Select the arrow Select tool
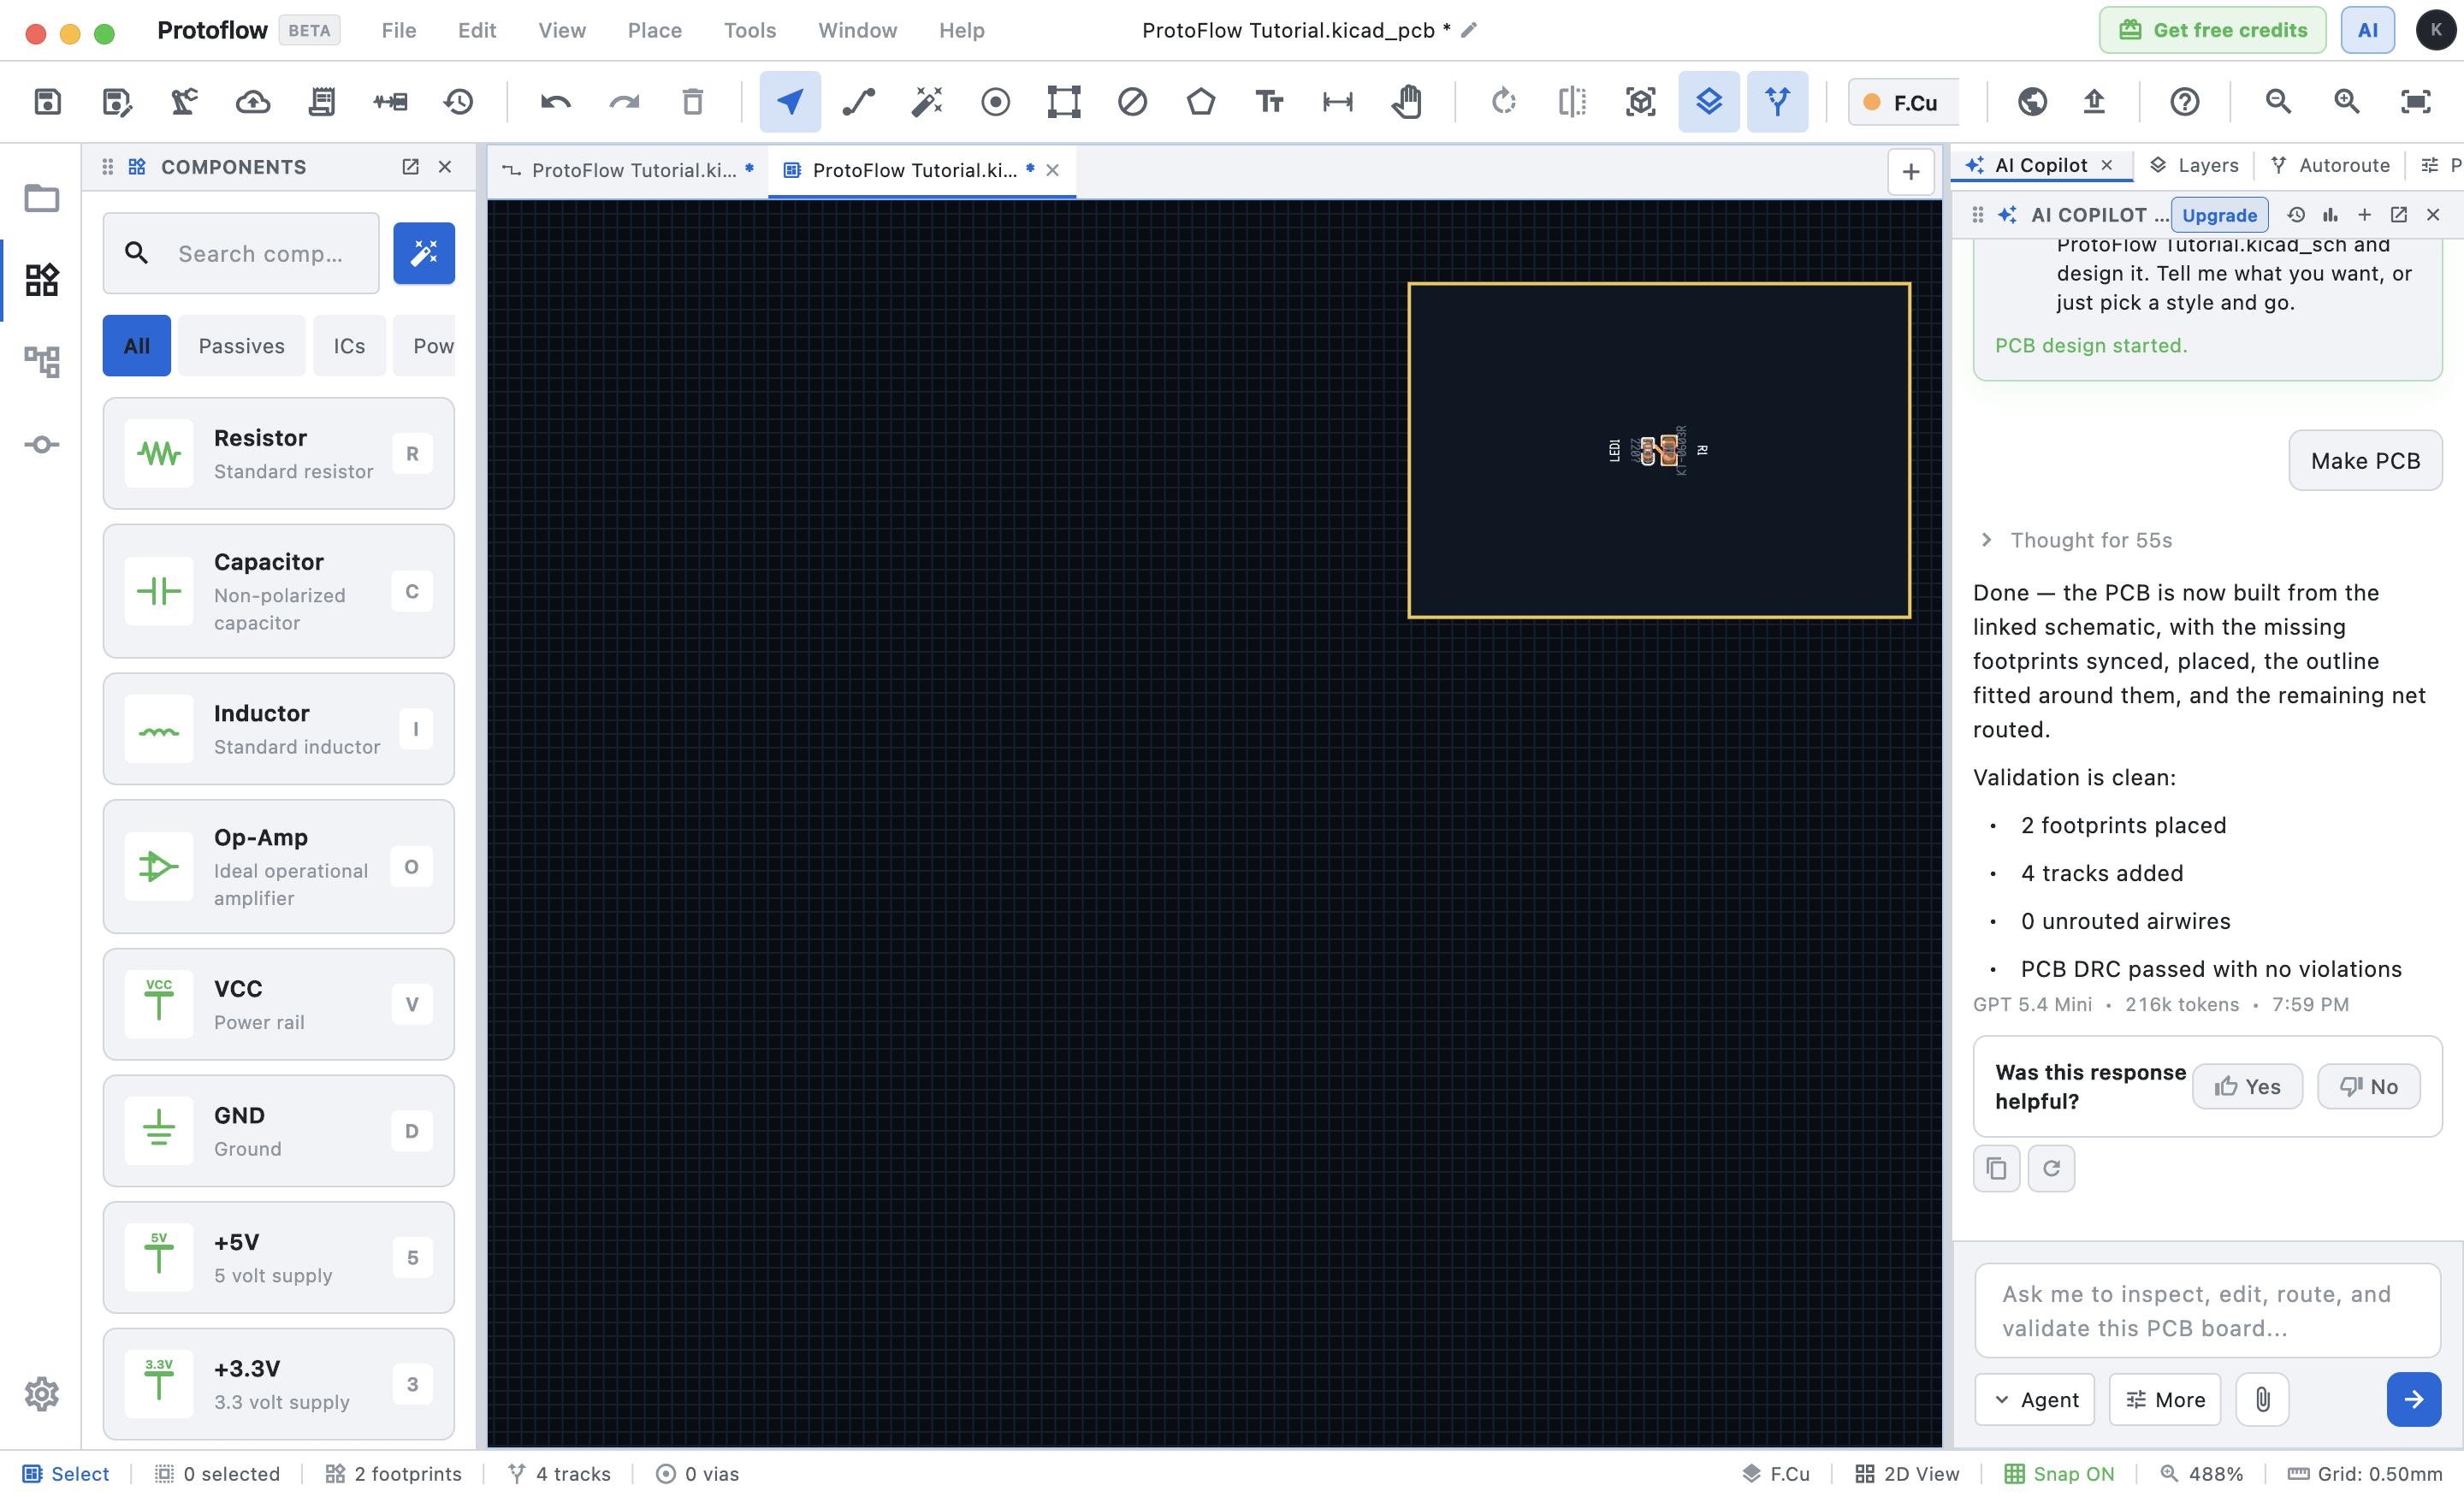This screenshot has height=1497, width=2464. pyautogui.click(x=790, y=101)
